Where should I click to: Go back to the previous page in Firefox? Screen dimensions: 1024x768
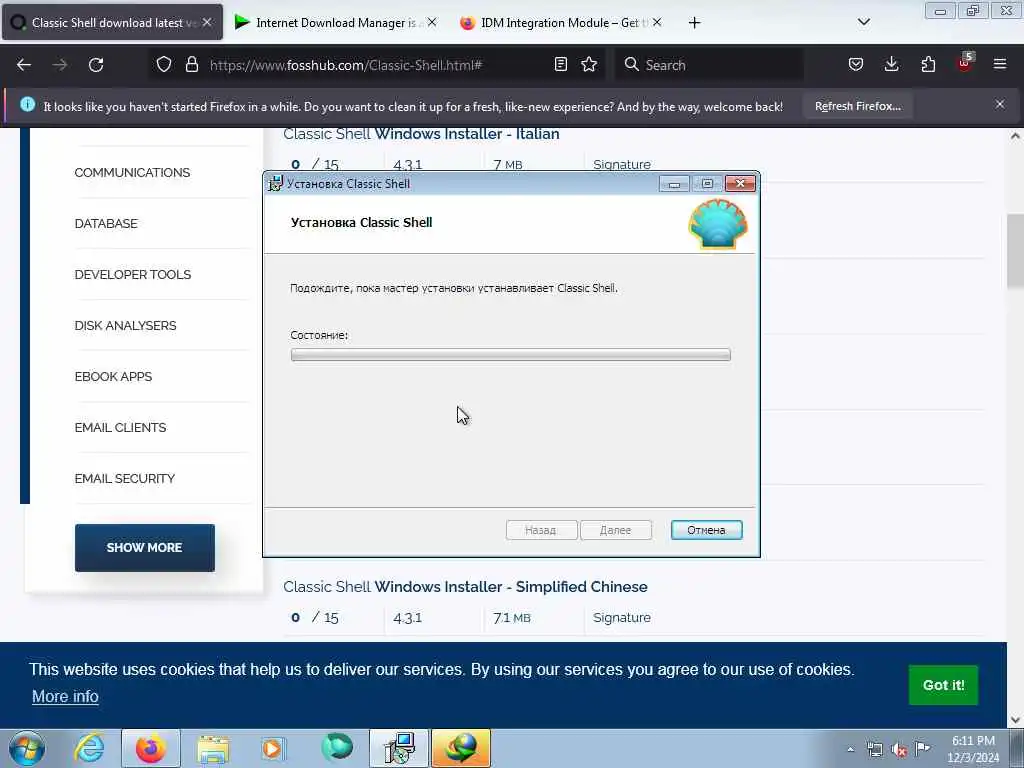[24, 65]
